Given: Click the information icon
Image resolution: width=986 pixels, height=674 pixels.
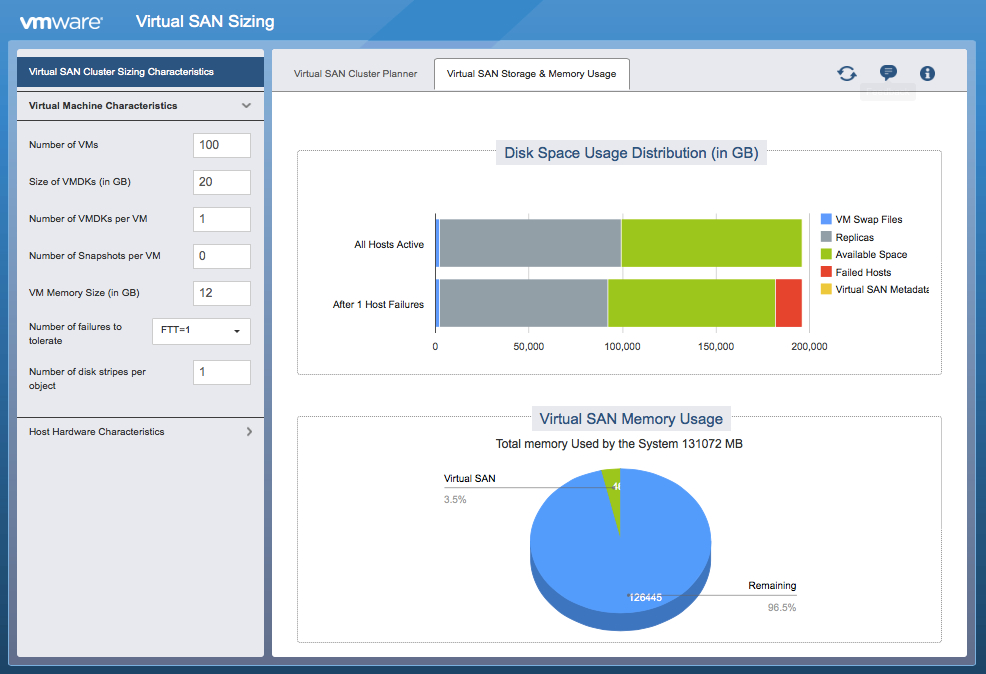Looking at the screenshot, I should (x=927, y=73).
